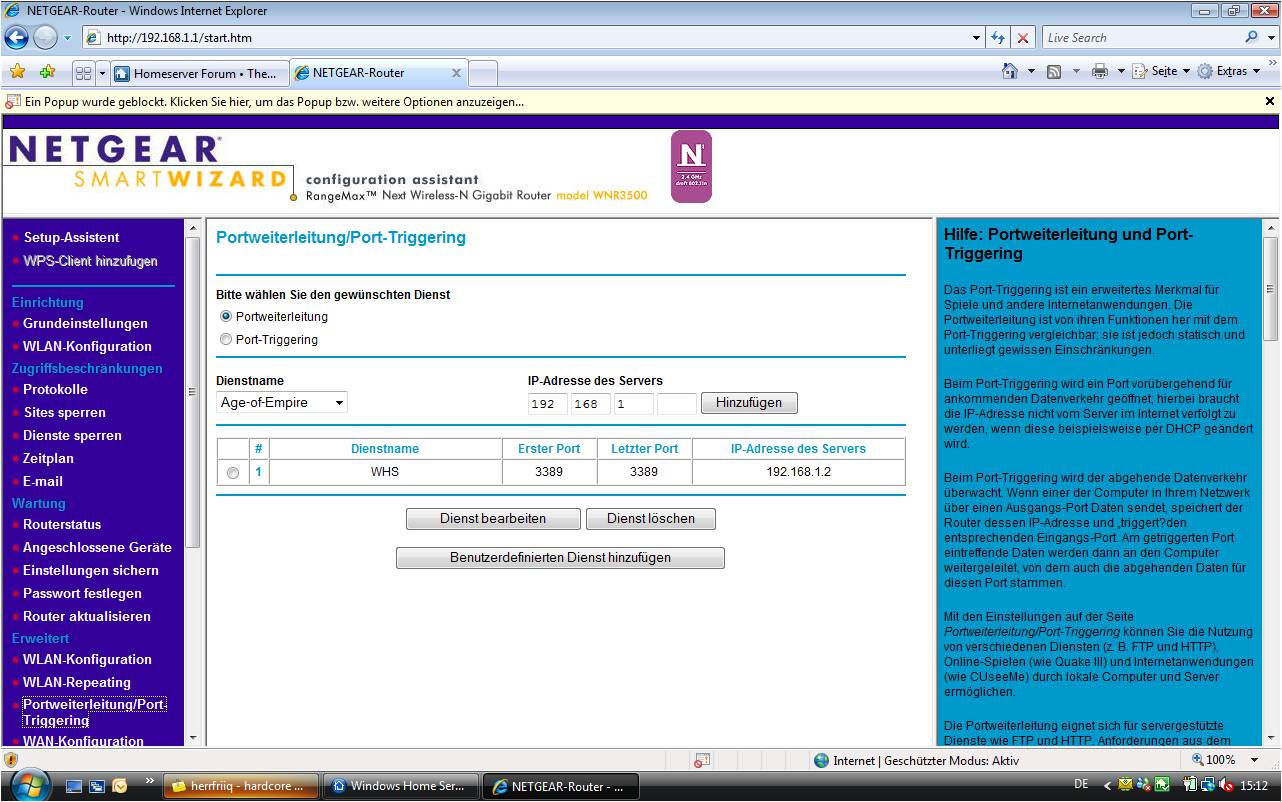Image resolution: width=1282 pixels, height=802 pixels.
Task: Select the WHS service row radio button
Action: 233,473
